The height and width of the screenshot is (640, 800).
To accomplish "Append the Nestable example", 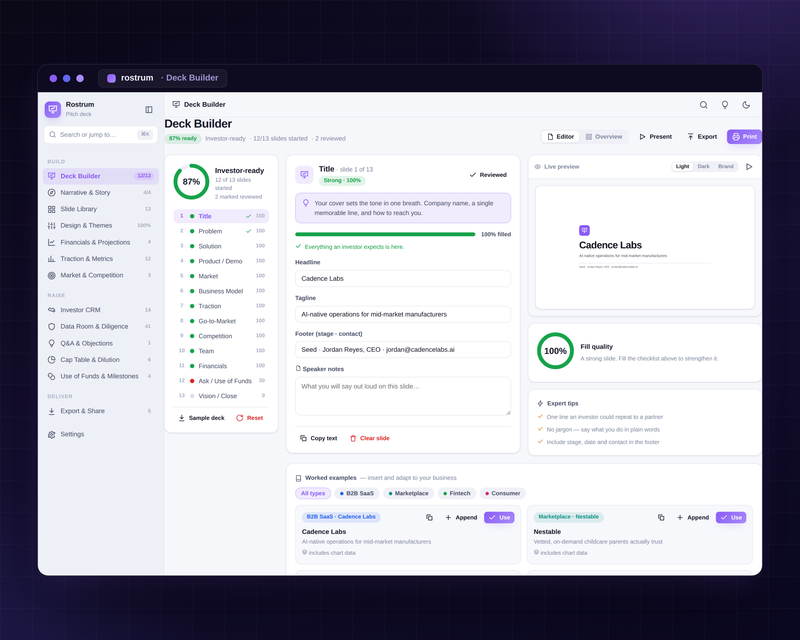I will click(693, 518).
